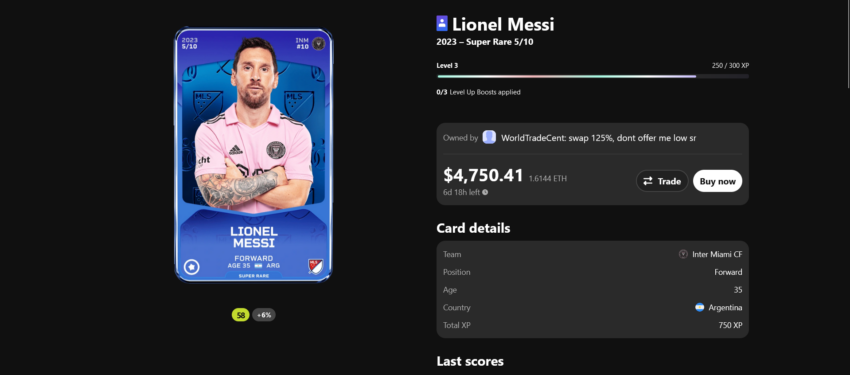
Task: Open the owner avatar icon next to WorldTradeCent
Action: 489,138
